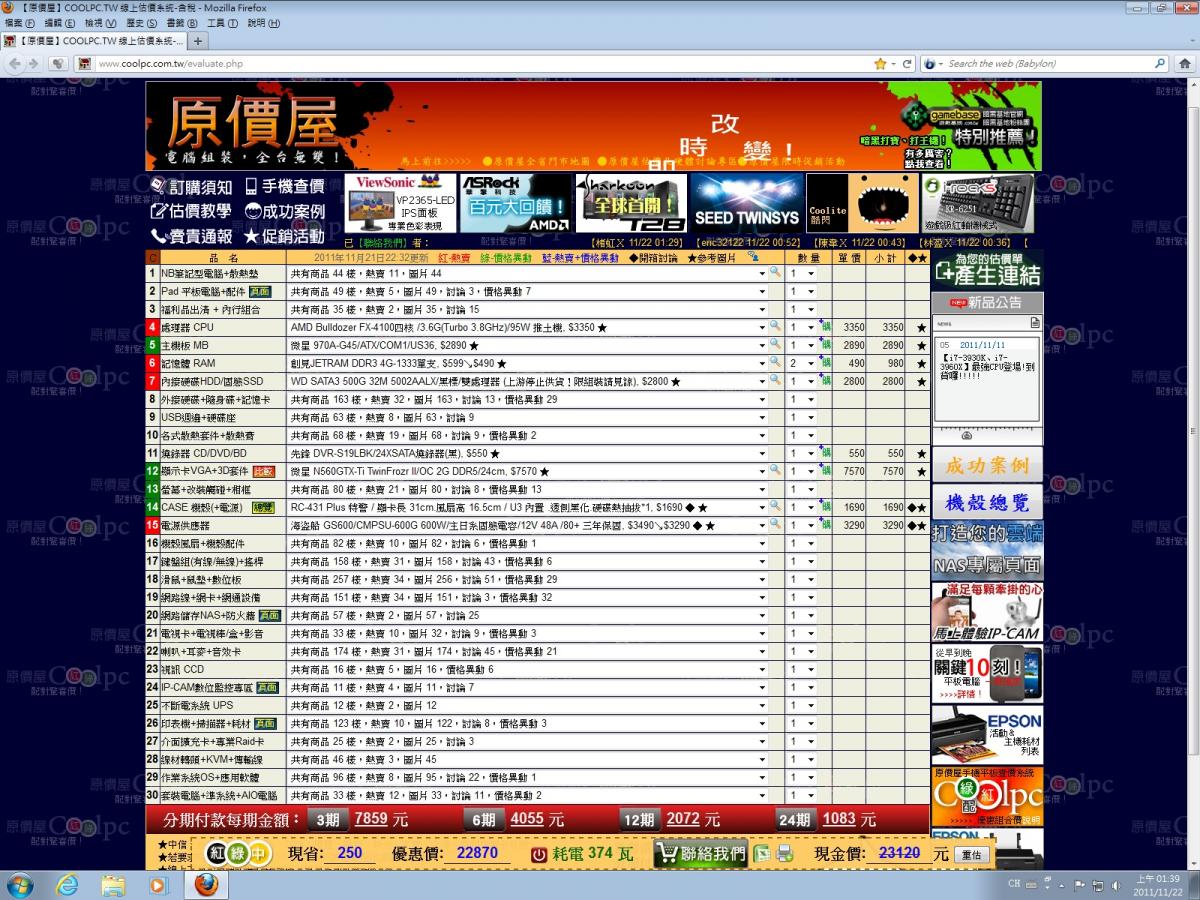Image resolution: width=1200 pixels, height=900 pixels.
Task: Open the 電源供應器 product selection dropdown
Action: pyautogui.click(x=762, y=525)
